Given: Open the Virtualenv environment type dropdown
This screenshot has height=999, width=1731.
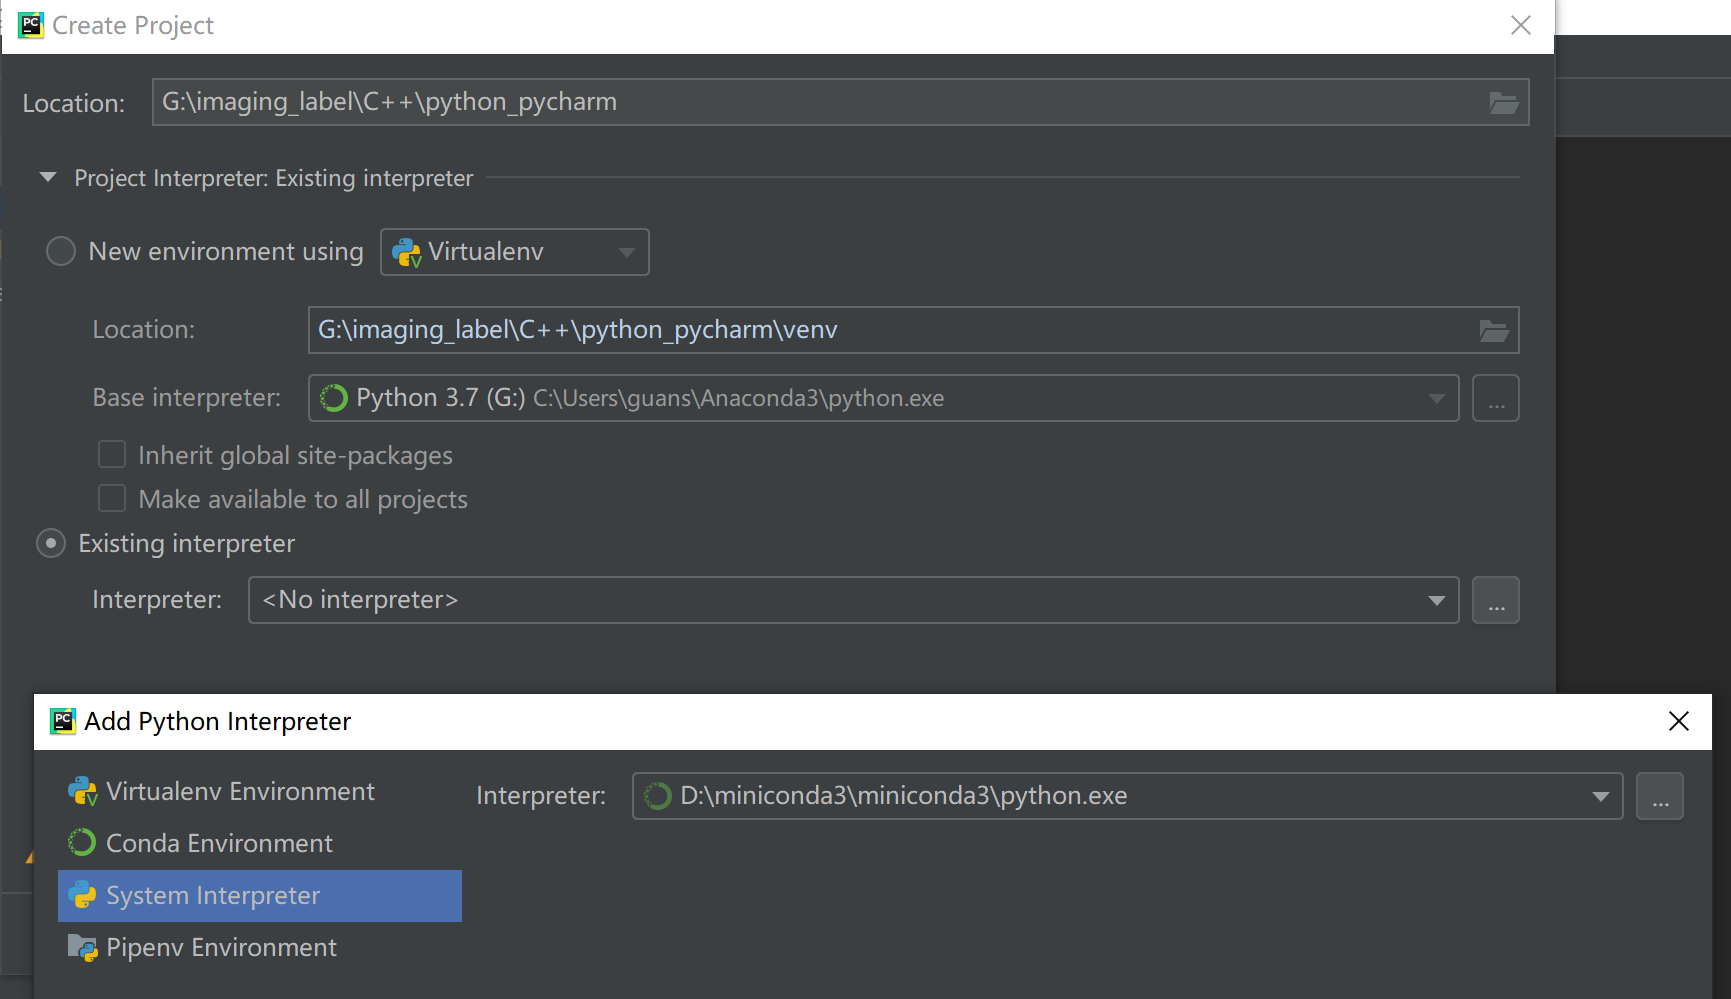Looking at the screenshot, I should pos(515,252).
